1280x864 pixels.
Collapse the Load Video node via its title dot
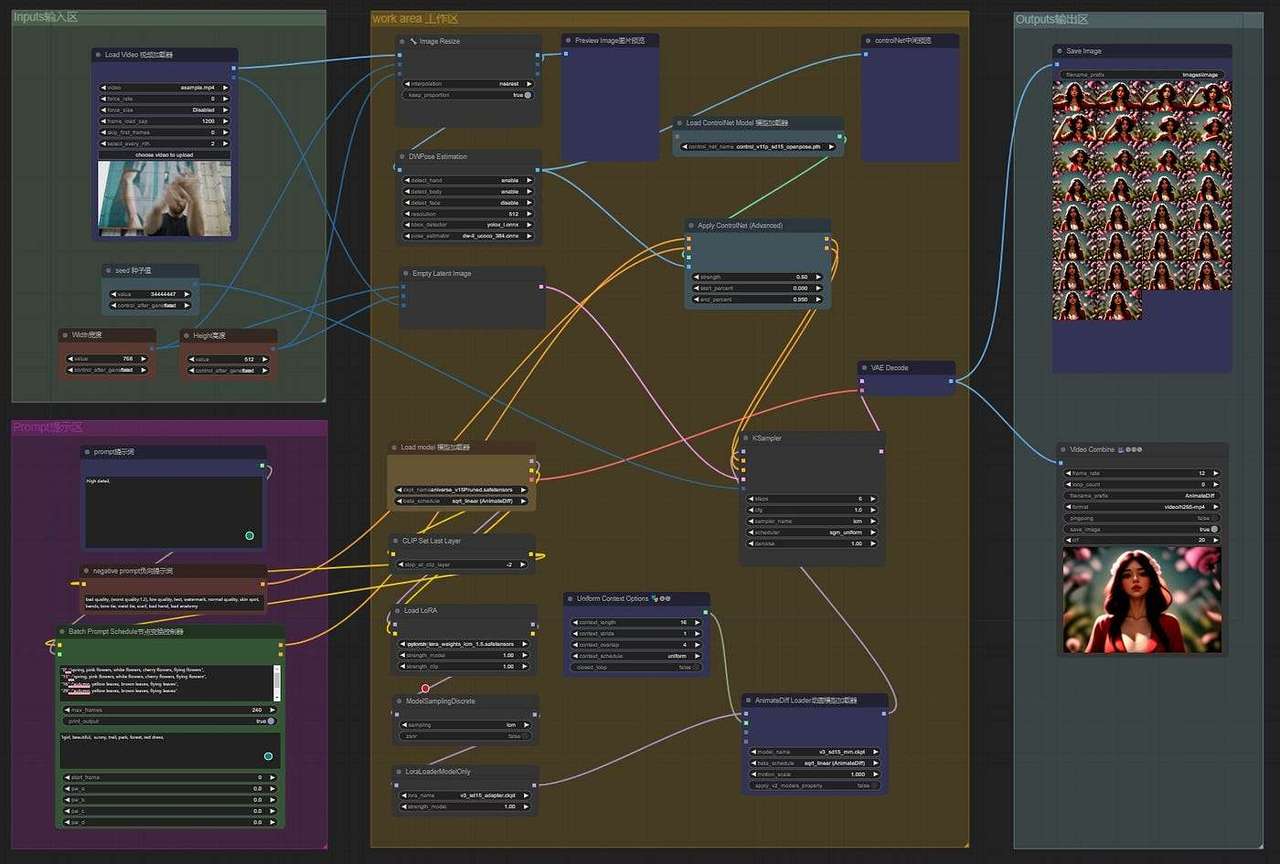point(99,55)
